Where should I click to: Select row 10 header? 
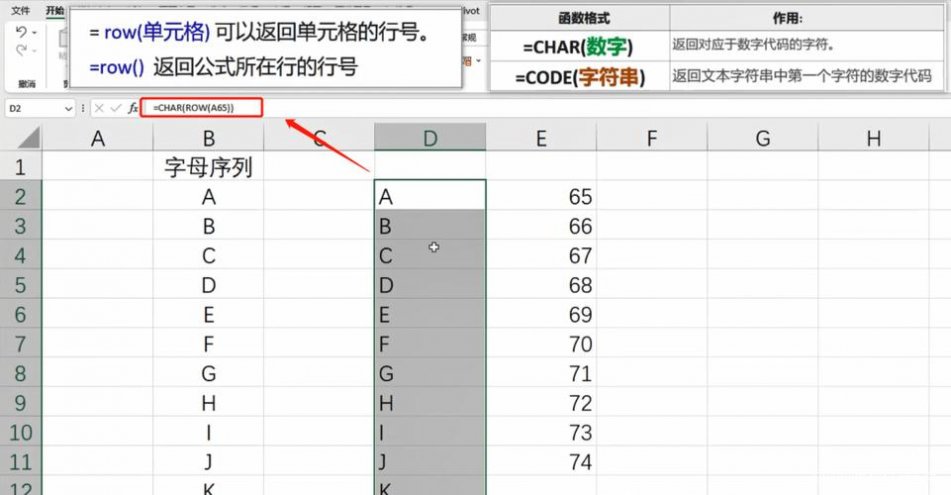(x=21, y=432)
